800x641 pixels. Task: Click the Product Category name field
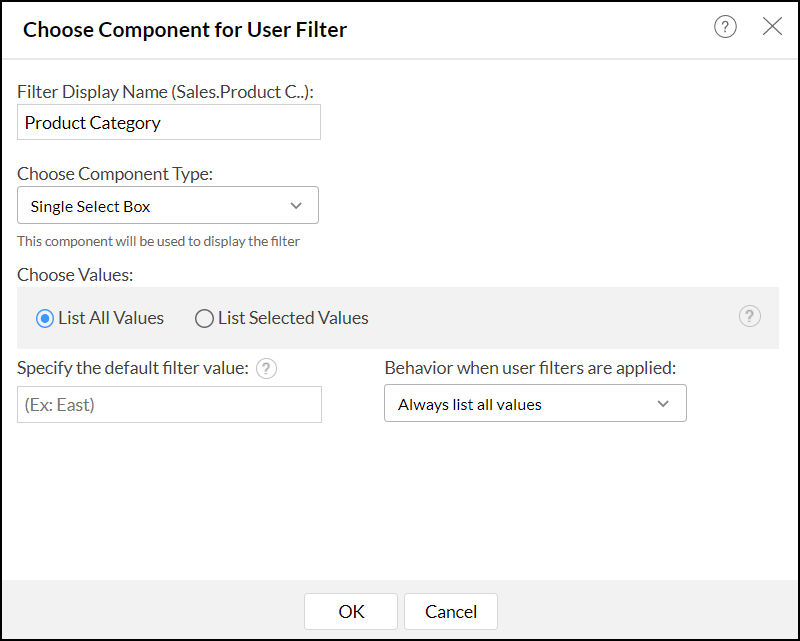168,123
